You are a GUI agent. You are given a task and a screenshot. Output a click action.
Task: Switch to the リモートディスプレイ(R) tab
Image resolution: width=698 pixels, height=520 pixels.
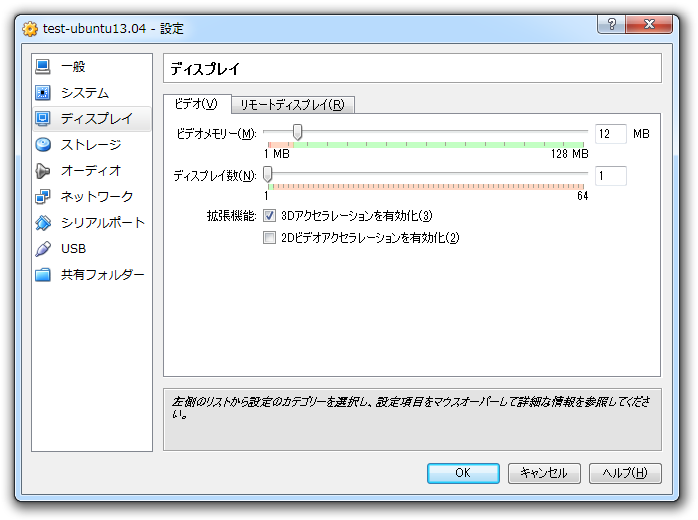point(292,105)
